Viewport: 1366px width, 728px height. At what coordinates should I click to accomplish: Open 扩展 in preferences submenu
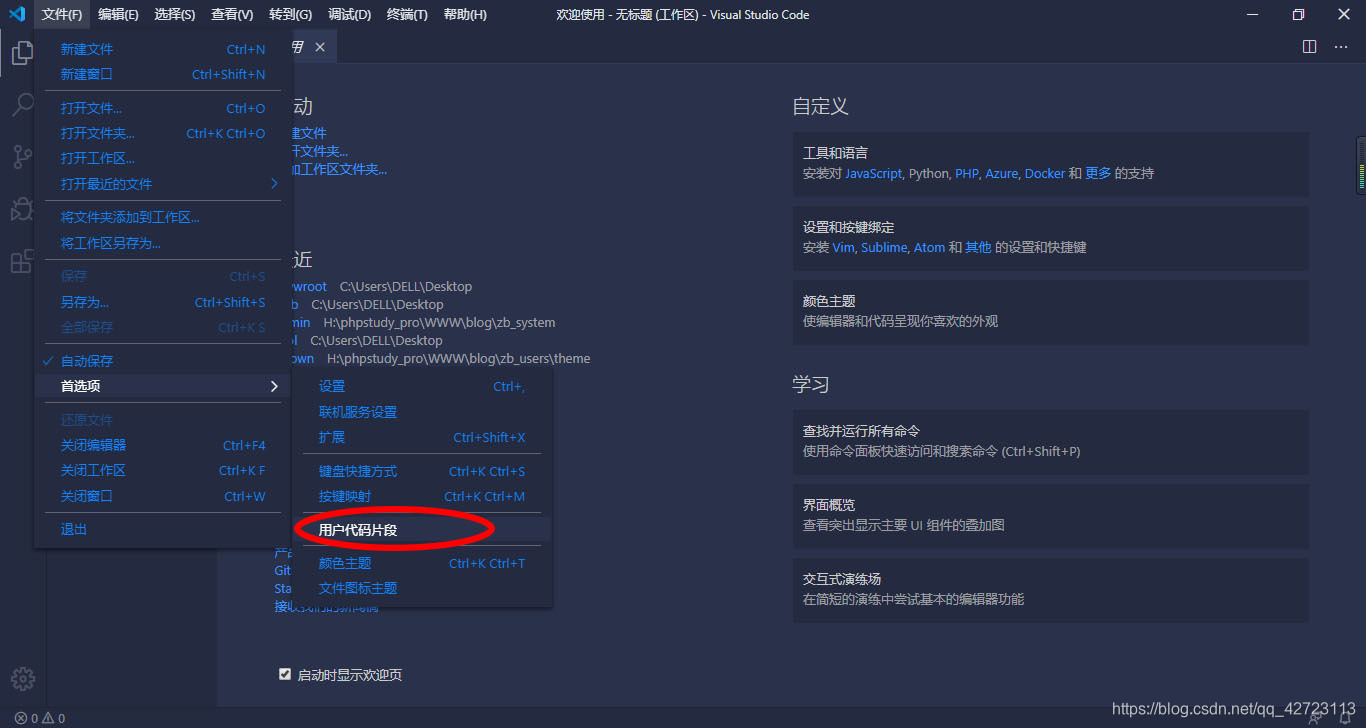click(x=422, y=437)
